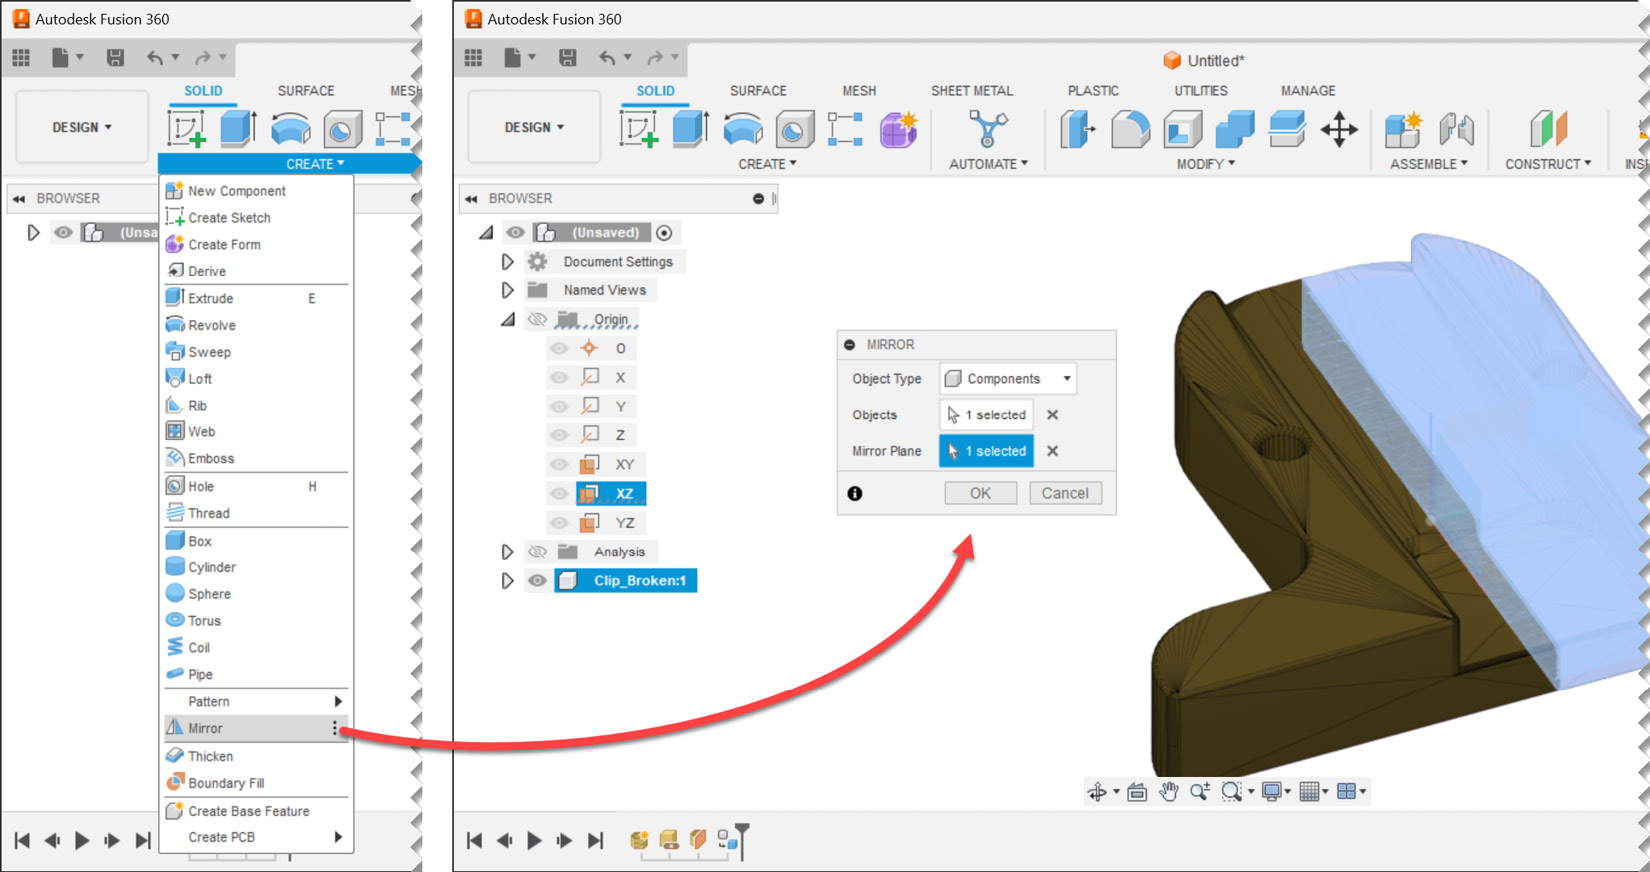Click Save icon in right window
Screen dimensions: 1650x872
click(567, 58)
